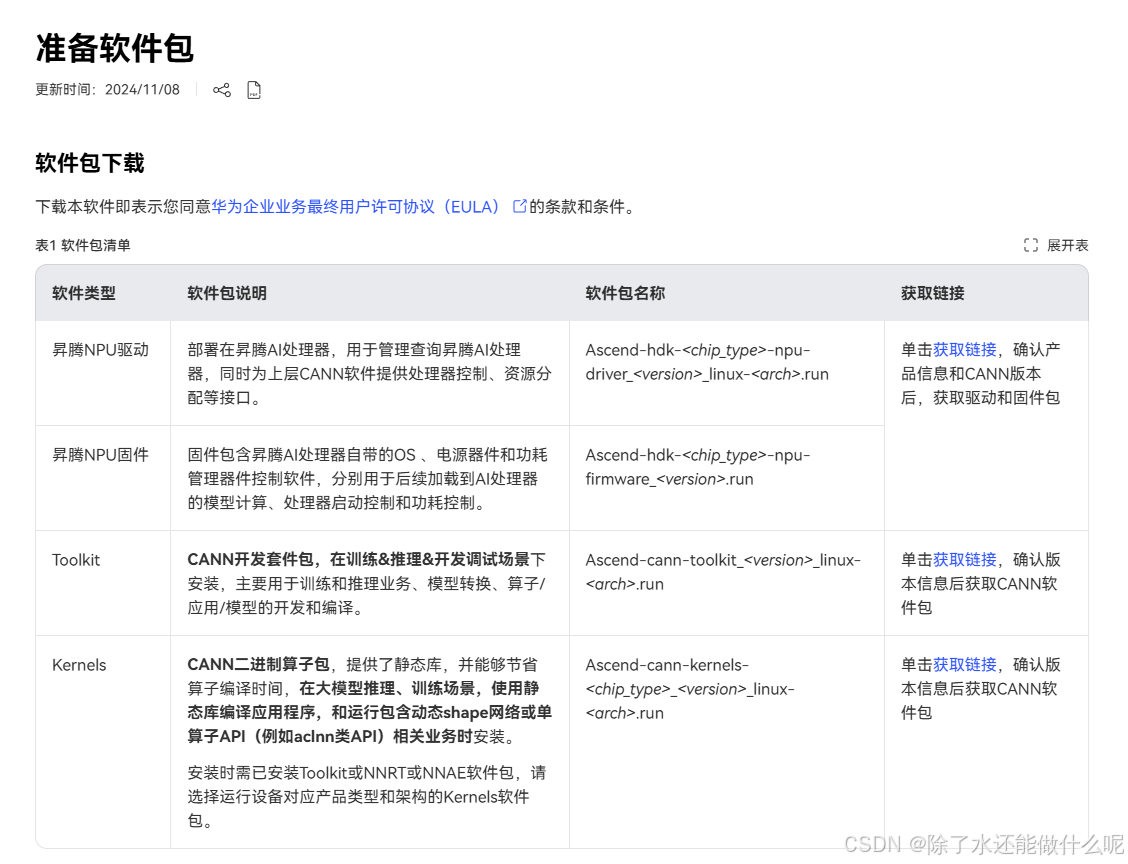Click the external link icon after EULA
Viewport: 1128px width, 864px height.
click(x=519, y=206)
